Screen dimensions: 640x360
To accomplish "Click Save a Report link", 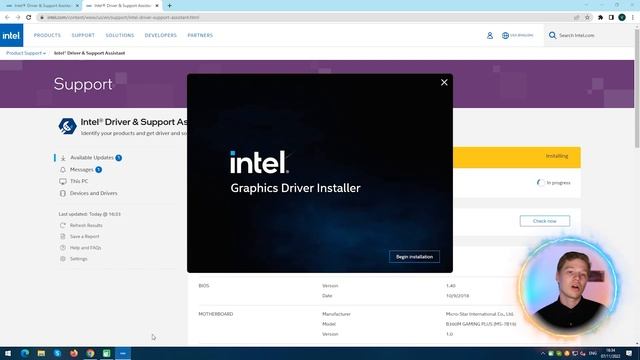I will [84, 236].
